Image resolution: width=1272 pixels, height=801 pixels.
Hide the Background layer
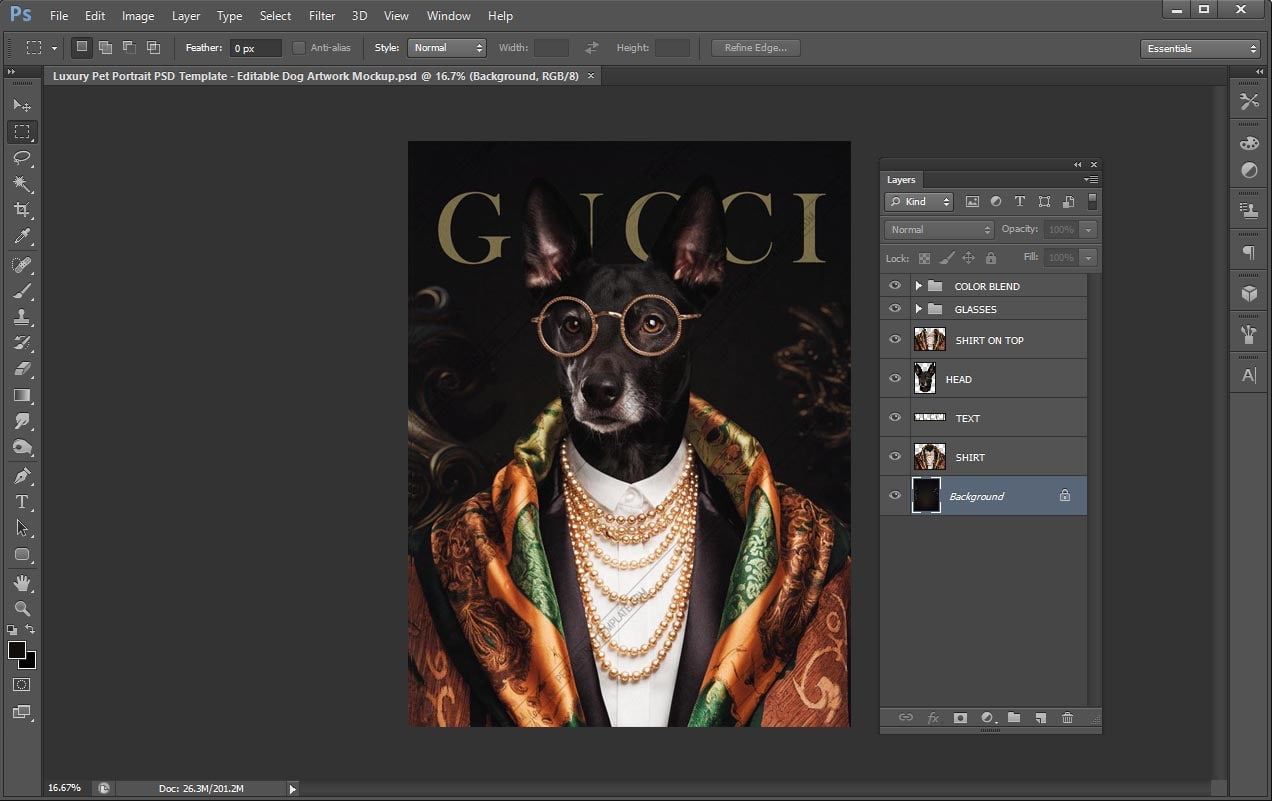pyautogui.click(x=895, y=496)
